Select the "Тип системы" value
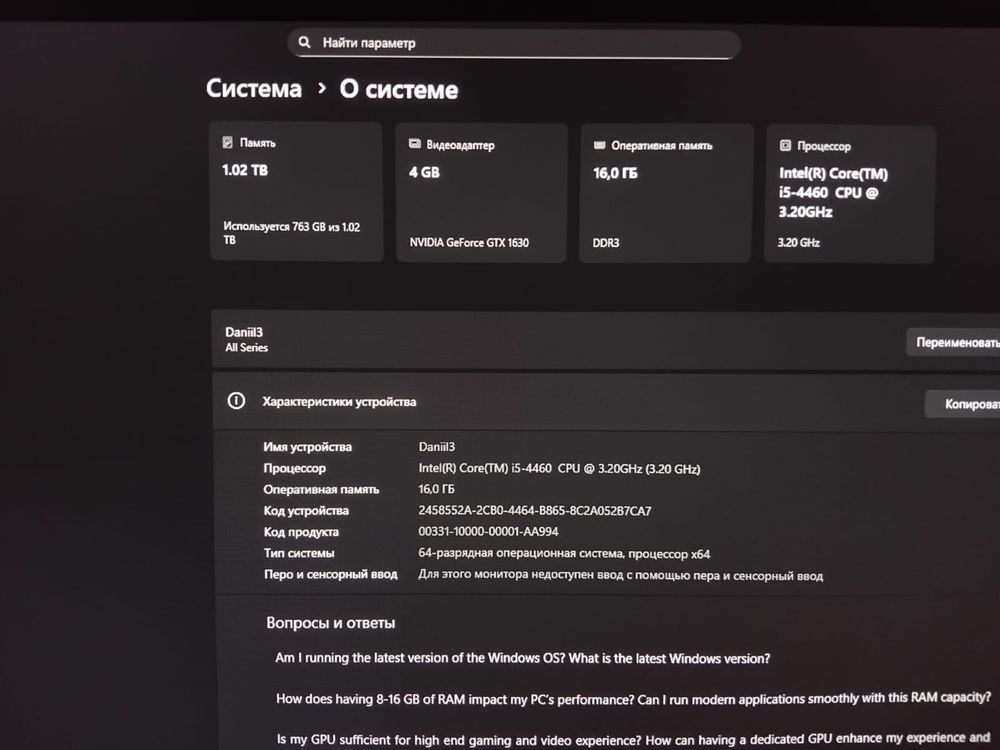1000x750 pixels. click(564, 554)
